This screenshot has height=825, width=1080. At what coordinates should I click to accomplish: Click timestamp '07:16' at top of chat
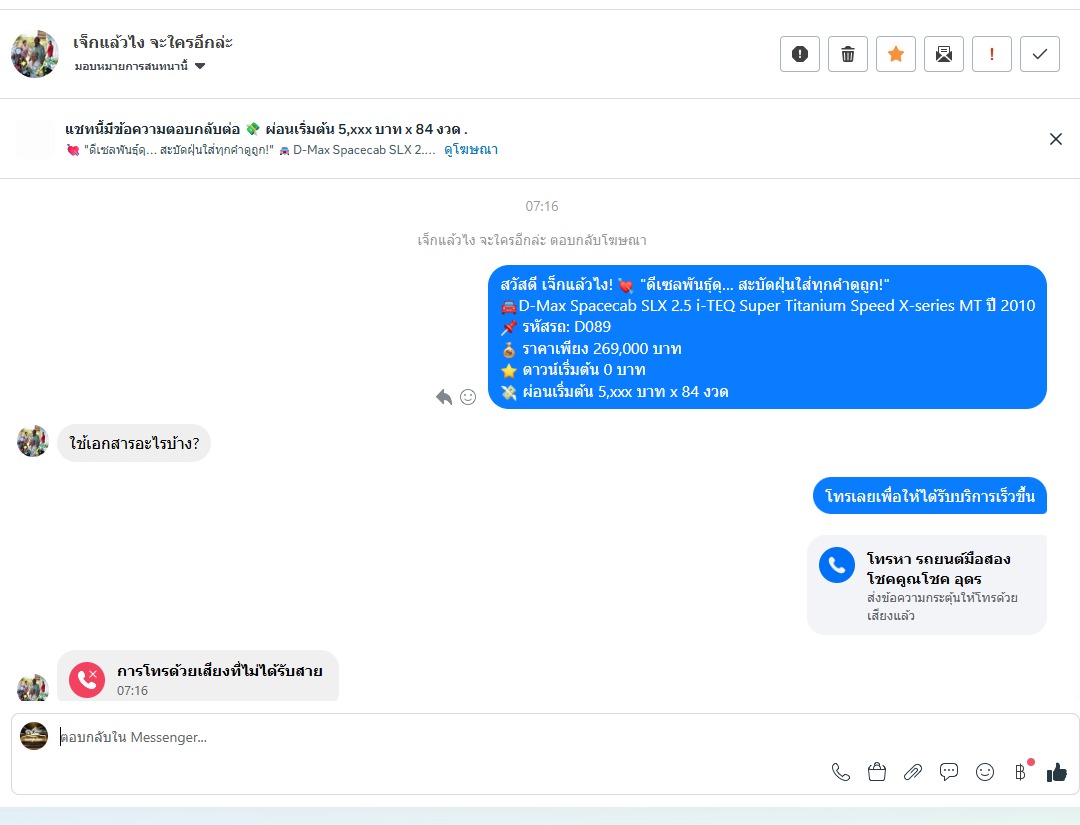[541, 206]
